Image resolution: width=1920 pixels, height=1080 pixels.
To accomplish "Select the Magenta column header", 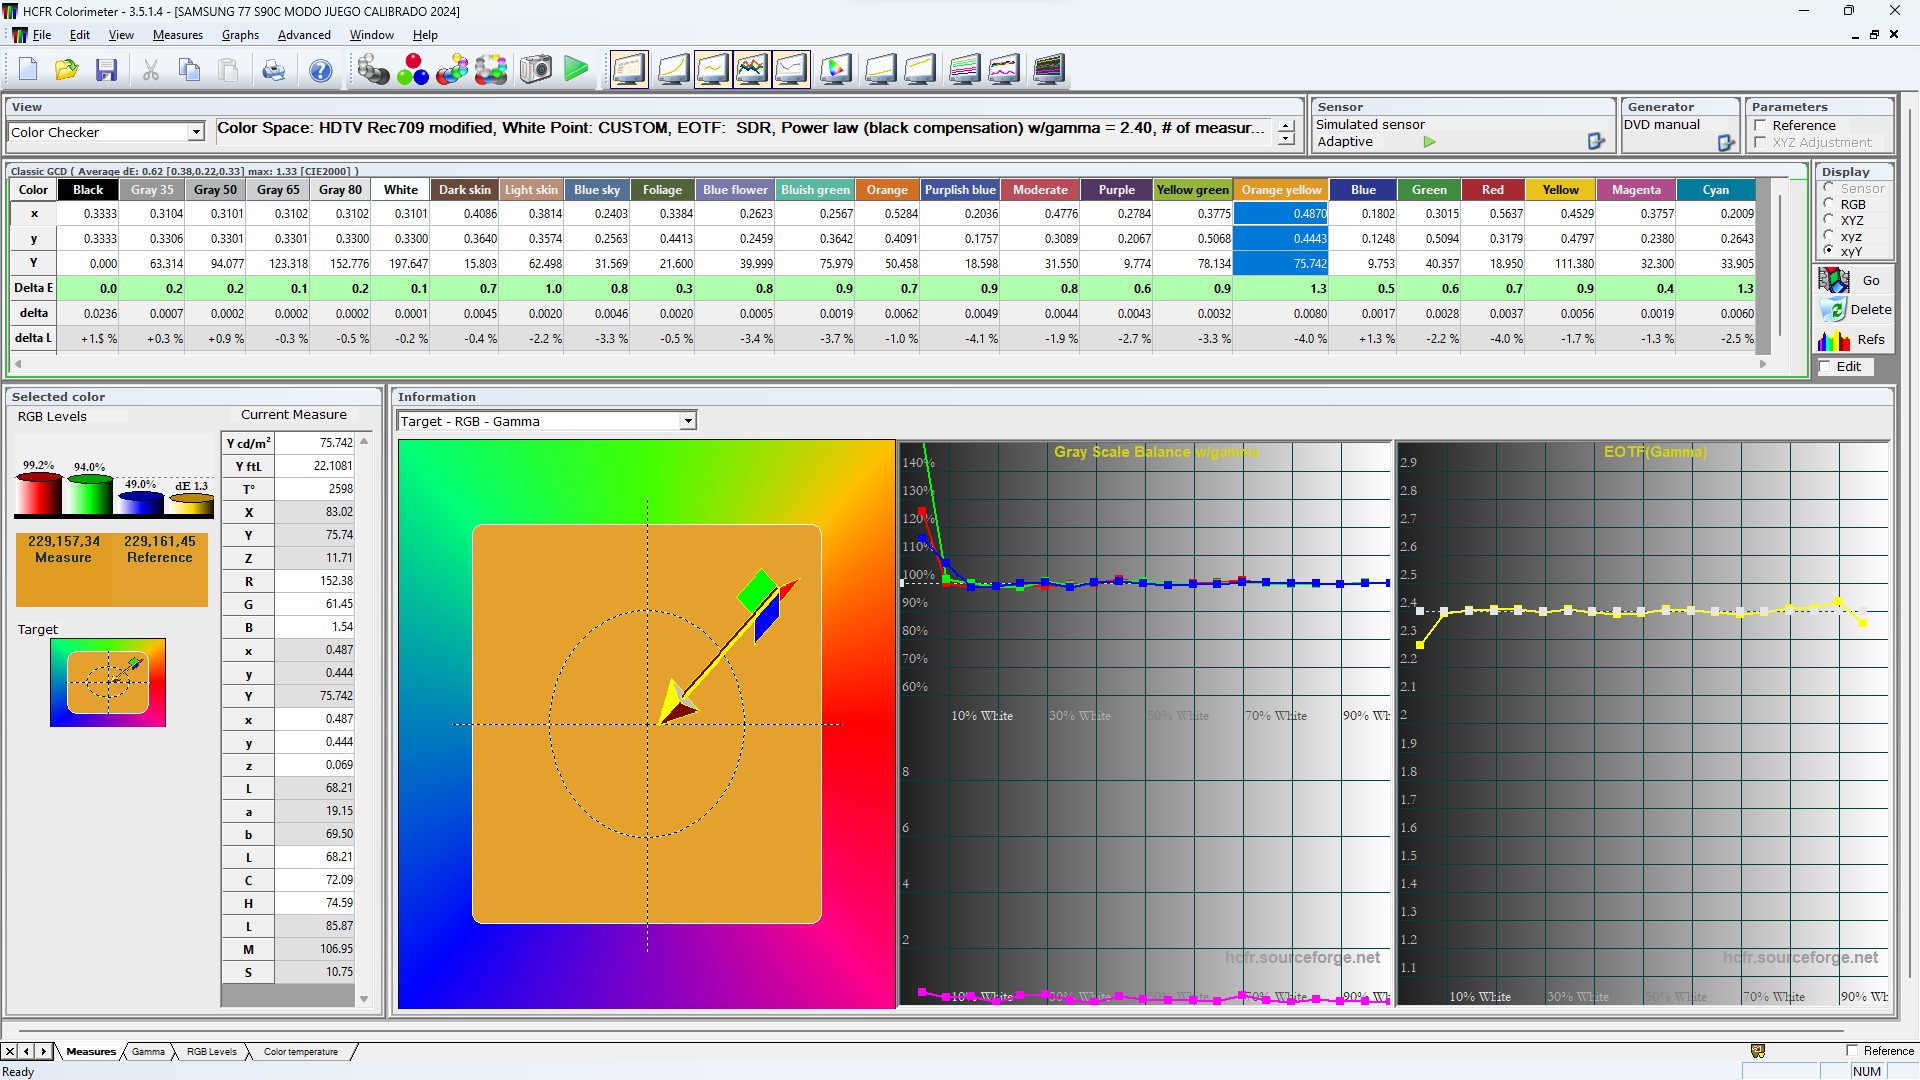I will (x=1636, y=190).
